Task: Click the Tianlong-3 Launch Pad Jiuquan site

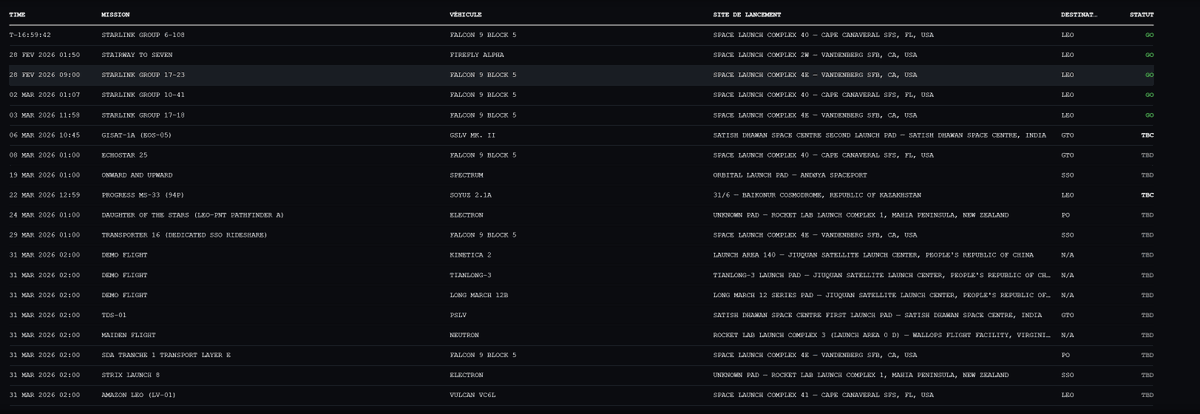Action: pos(882,275)
